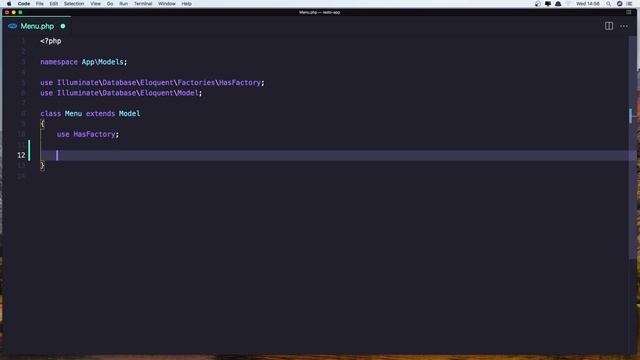This screenshot has width=640, height=360.
Task: Open Spotlight search in the menu bar
Action: 609,4
